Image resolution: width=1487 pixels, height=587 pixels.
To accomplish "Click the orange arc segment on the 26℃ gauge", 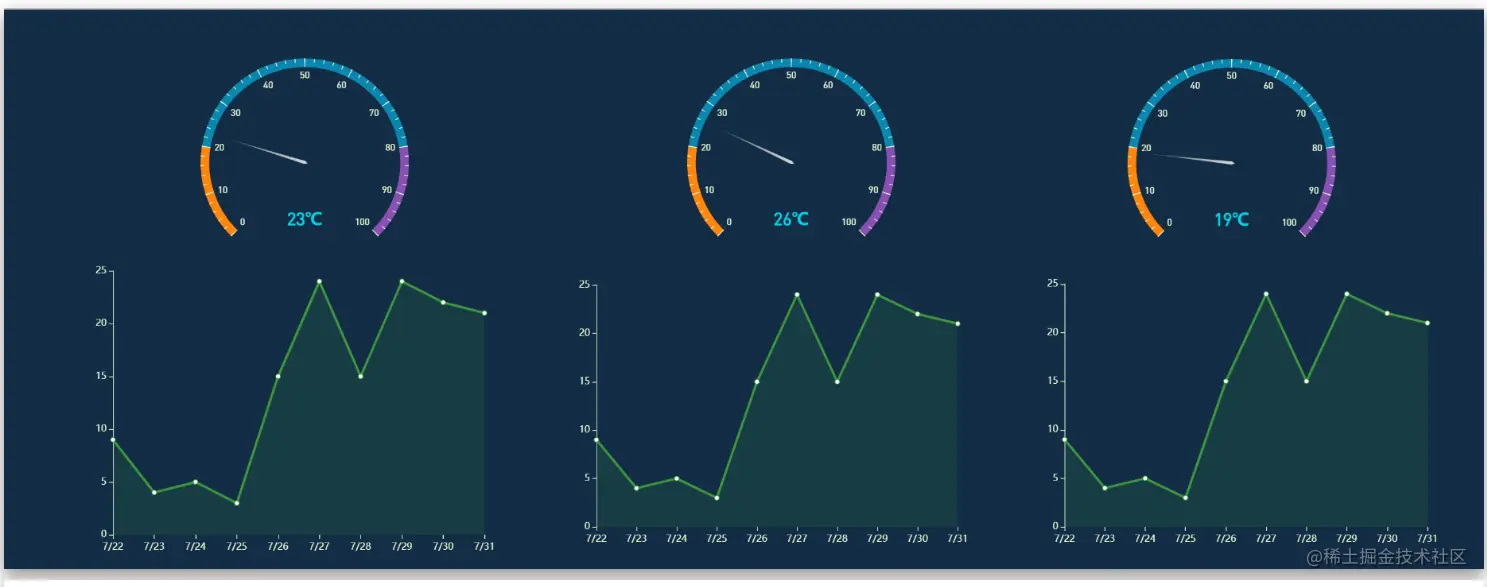I will (695, 192).
